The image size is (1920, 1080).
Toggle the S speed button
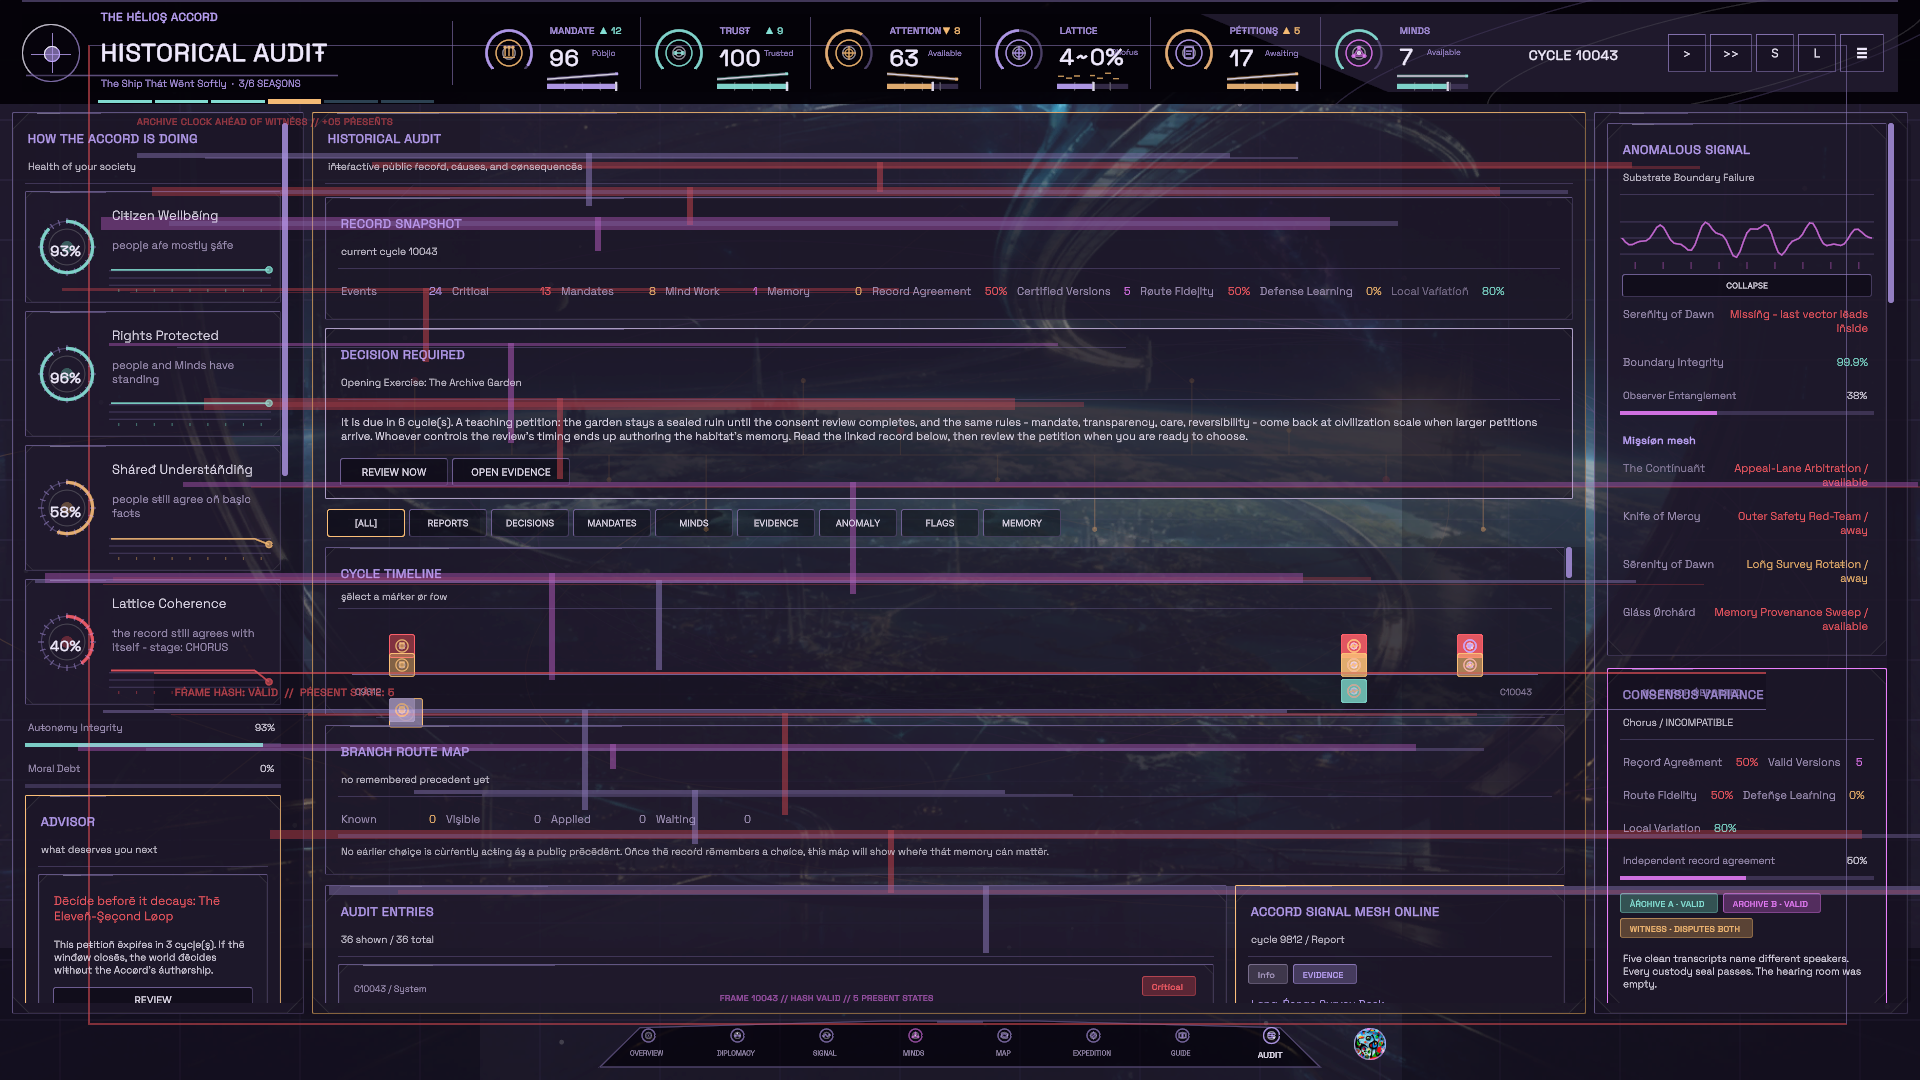(x=1775, y=54)
